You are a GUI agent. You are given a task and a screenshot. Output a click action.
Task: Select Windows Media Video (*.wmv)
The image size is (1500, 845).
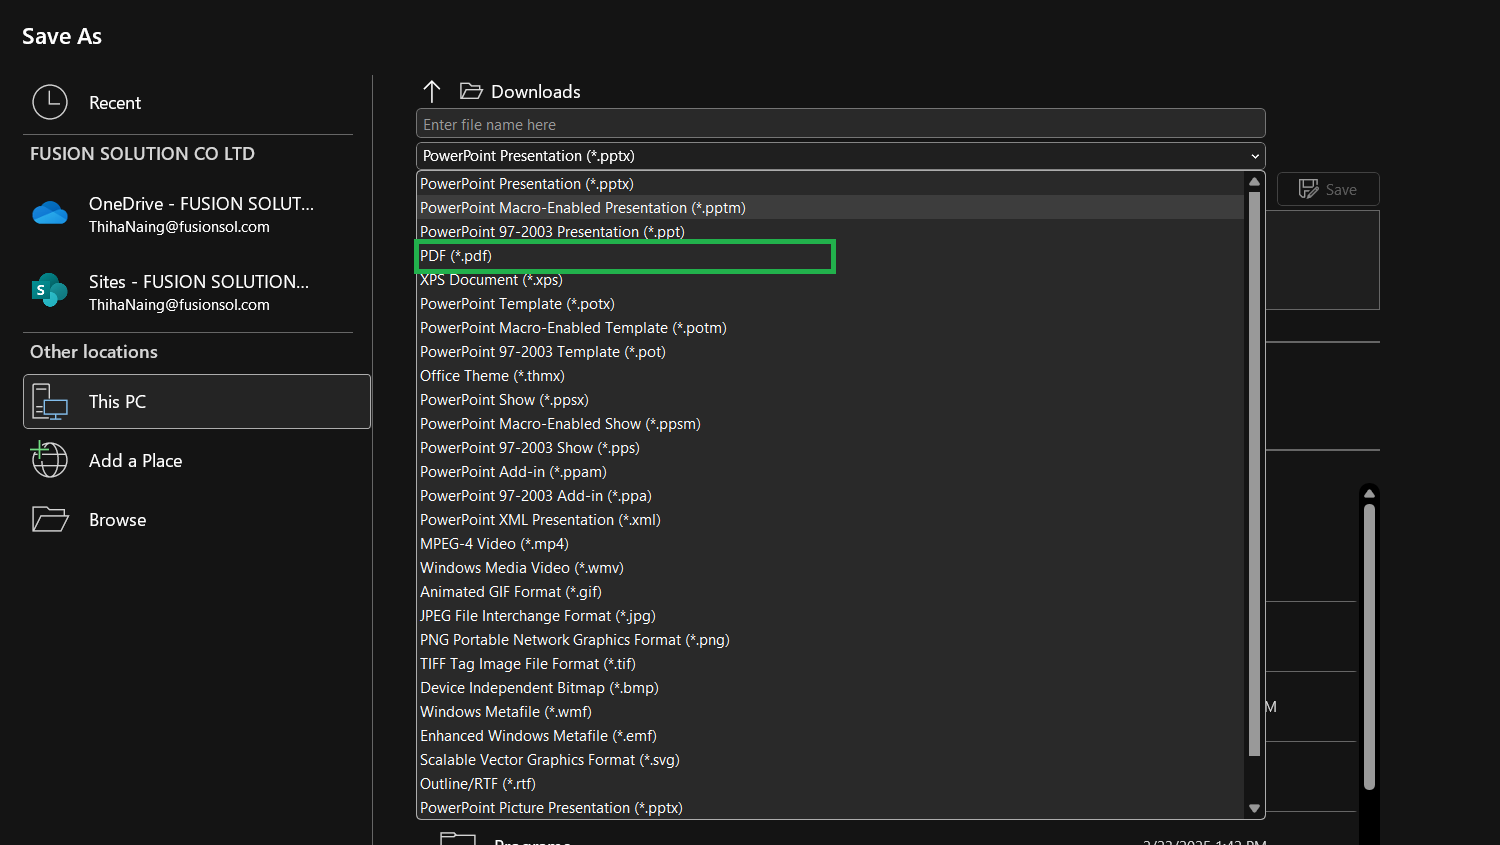(831, 568)
